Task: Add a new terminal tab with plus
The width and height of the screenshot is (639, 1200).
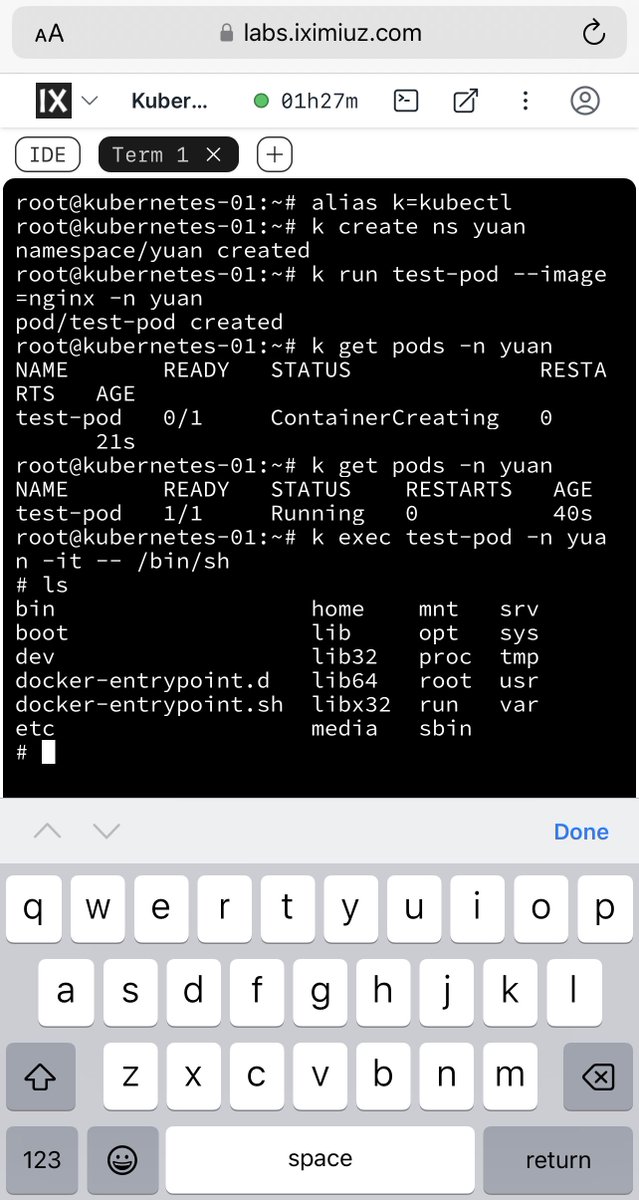Action: [x=274, y=154]
